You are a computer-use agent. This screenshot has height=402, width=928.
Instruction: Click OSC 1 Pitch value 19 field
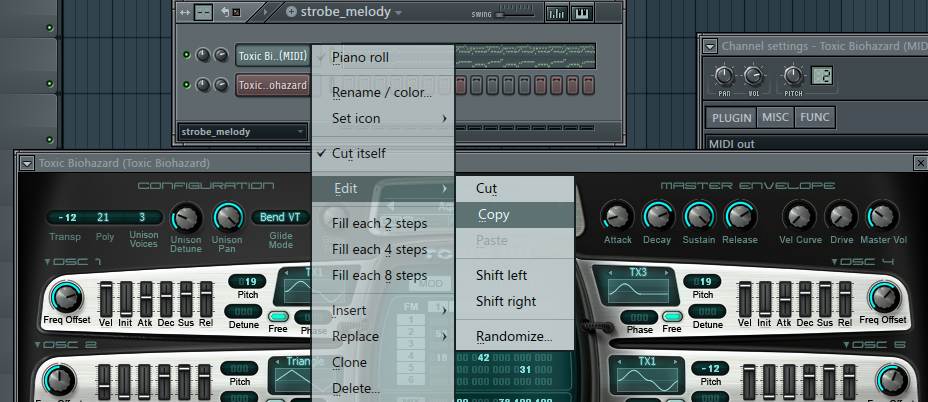coord(248,281)
